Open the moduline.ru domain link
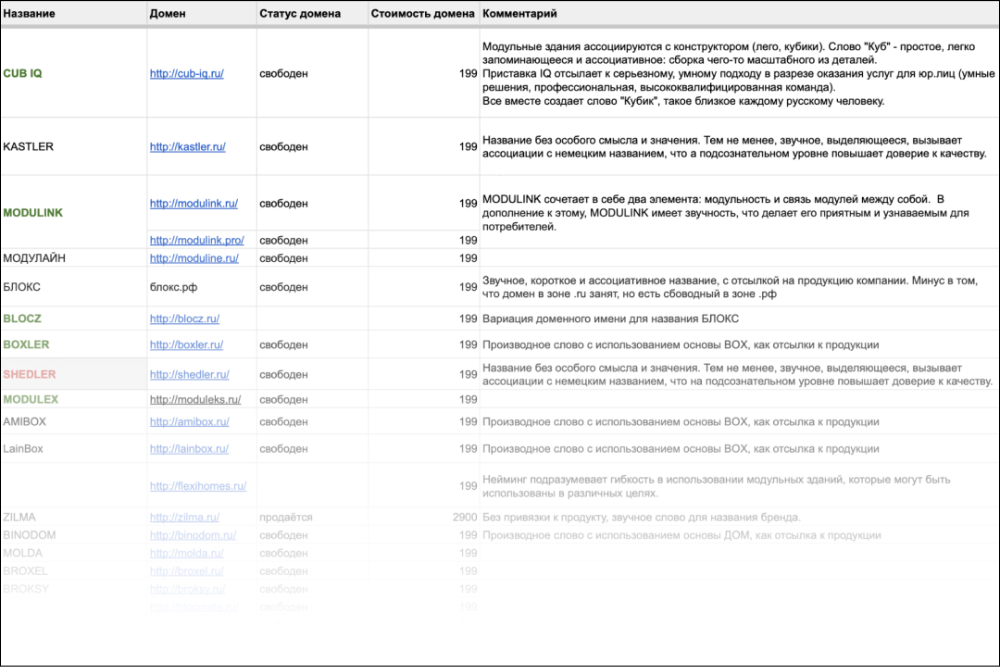 [x=194, y=258]
